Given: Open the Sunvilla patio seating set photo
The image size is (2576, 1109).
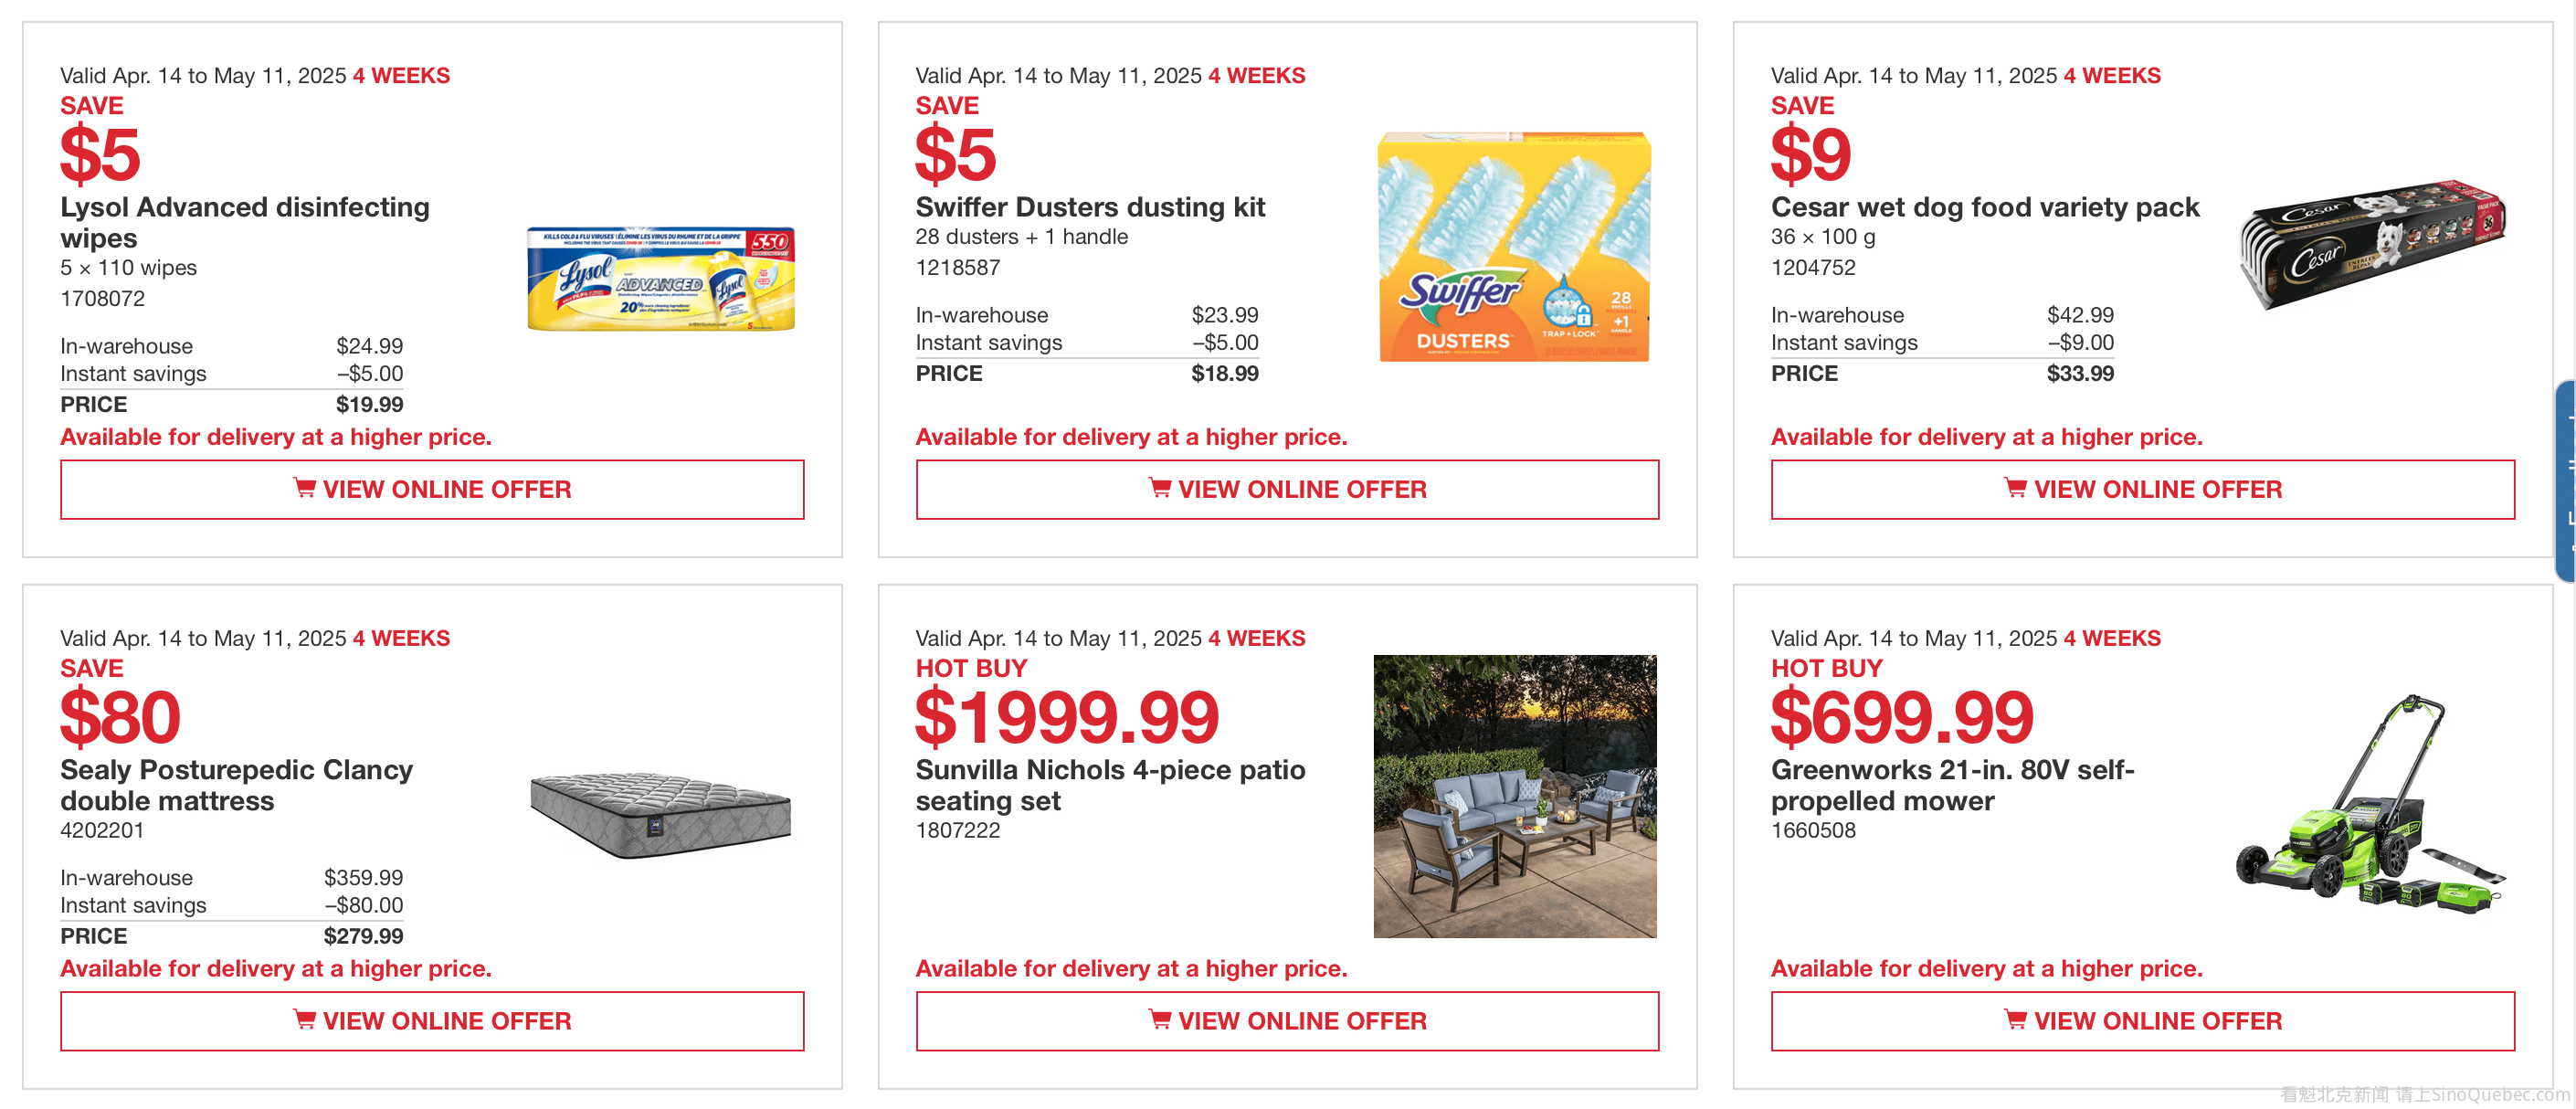Looking at the screenshot, I should pos(1514,796).
